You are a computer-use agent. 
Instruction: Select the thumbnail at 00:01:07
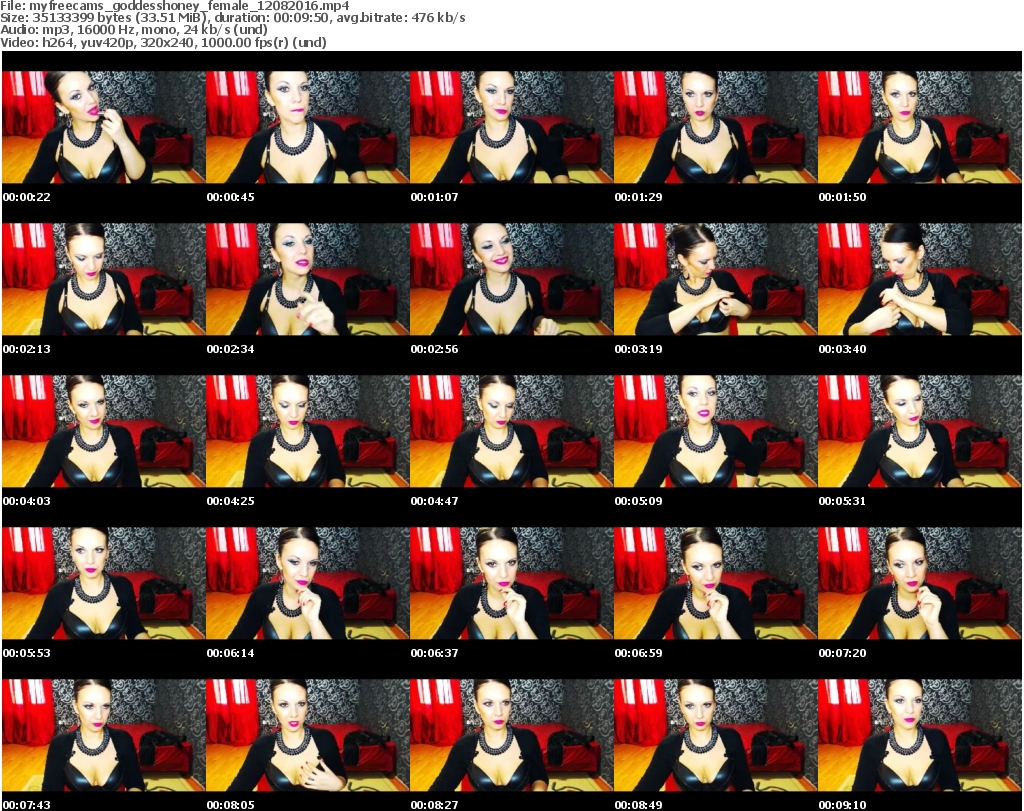pos(511,127)
